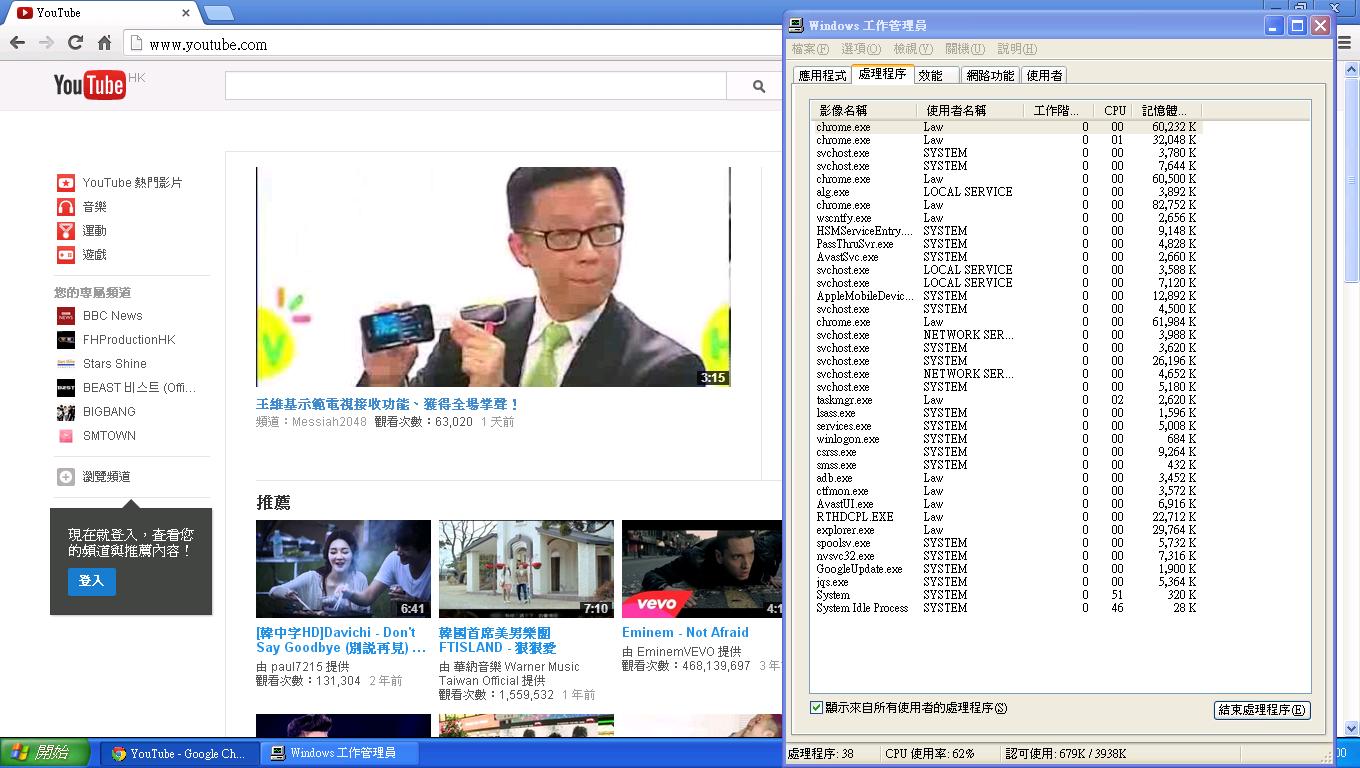Click the 結束處理程序 button

point(1262,710)
